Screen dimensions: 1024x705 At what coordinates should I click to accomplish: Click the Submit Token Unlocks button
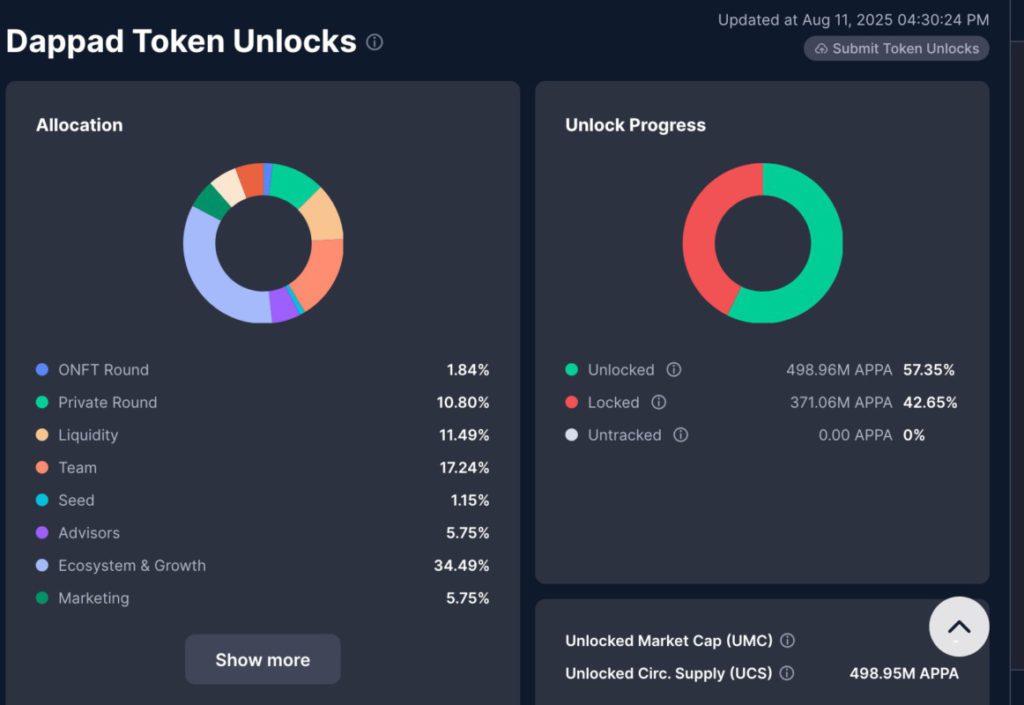pos(896,48)
